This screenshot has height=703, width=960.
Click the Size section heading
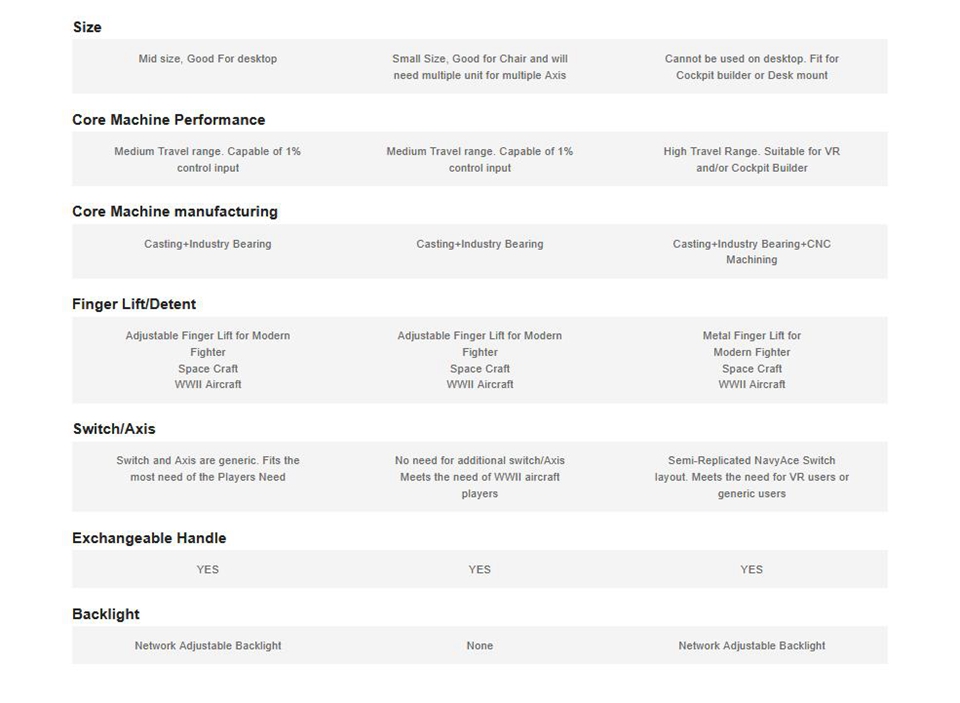point(87,27)
